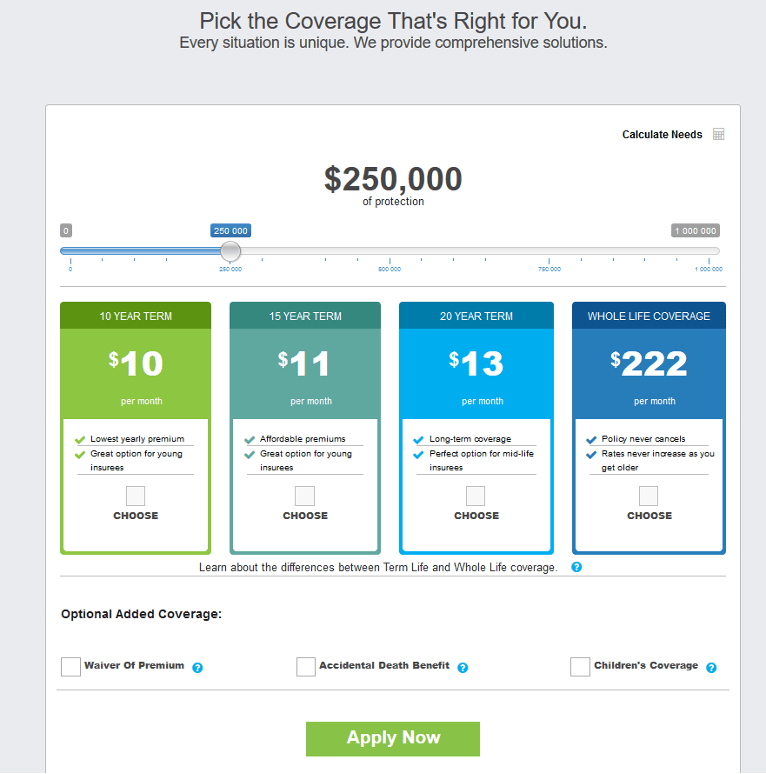The image size is (766, 774).
Task: Enable Accidental Death Benefit checkbox
Action: coord(306,667)
